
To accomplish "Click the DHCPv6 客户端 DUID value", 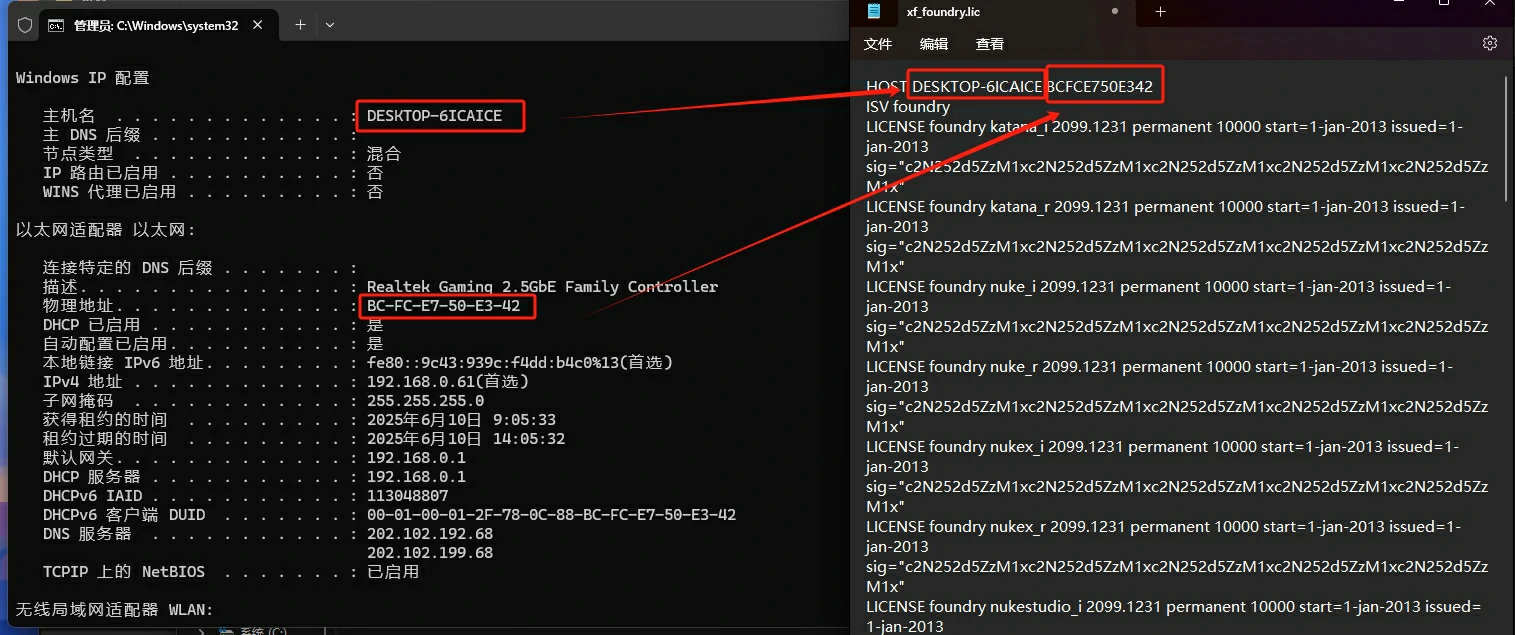I will click(551, 515).
